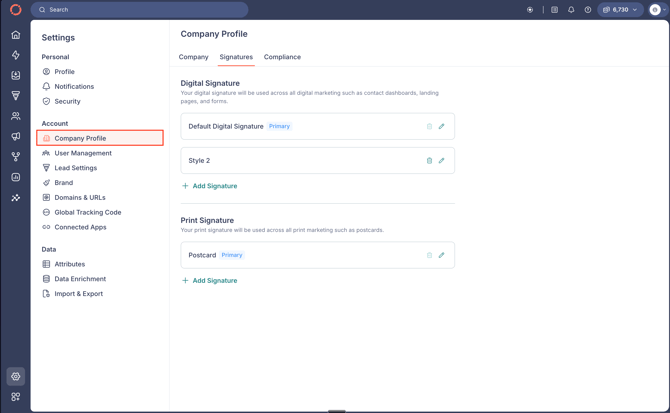Open the contacts people icon in sidebar

(x=15, y=116)
